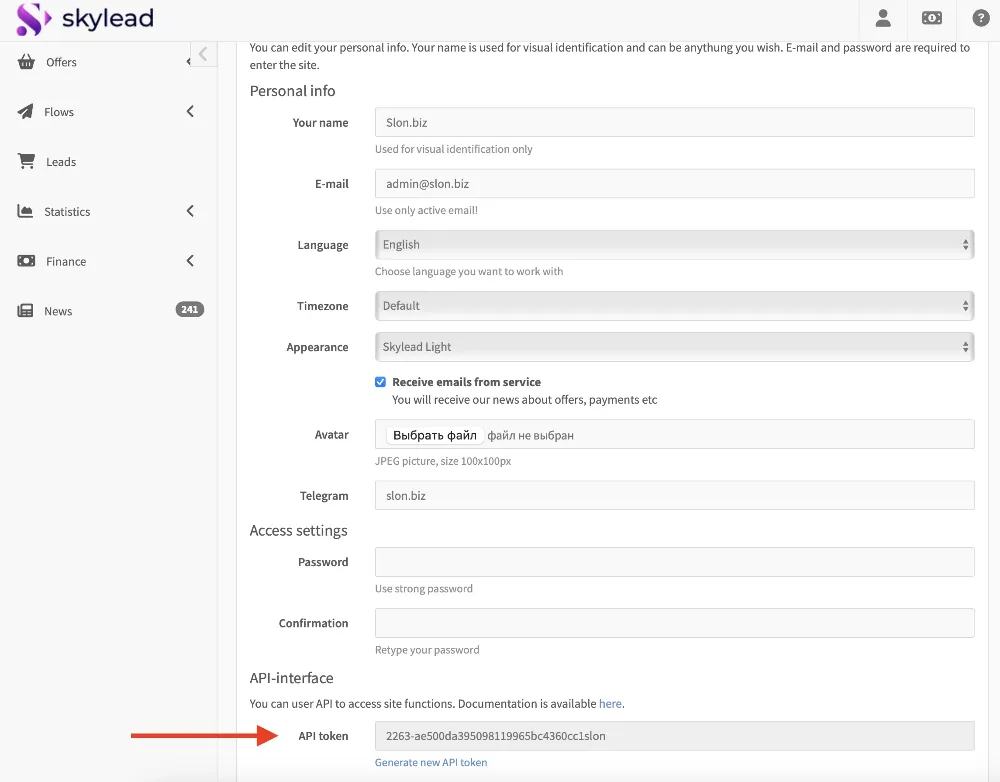Image resolution: width=1000 pixels, height=782 pixels.
Task: Click the 'API-interface' heading
Action: pyautogui.click(x=291, y=678)
